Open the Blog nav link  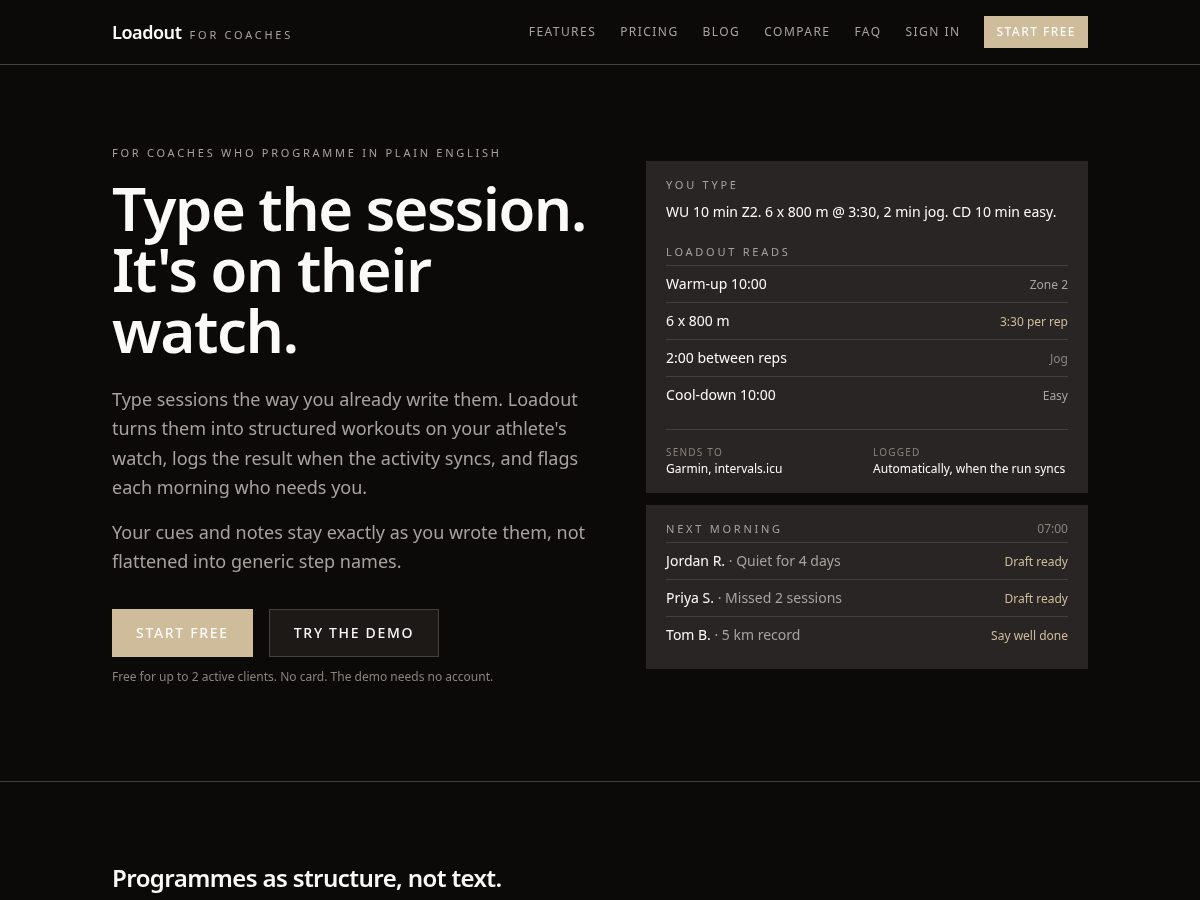(721, 32)
